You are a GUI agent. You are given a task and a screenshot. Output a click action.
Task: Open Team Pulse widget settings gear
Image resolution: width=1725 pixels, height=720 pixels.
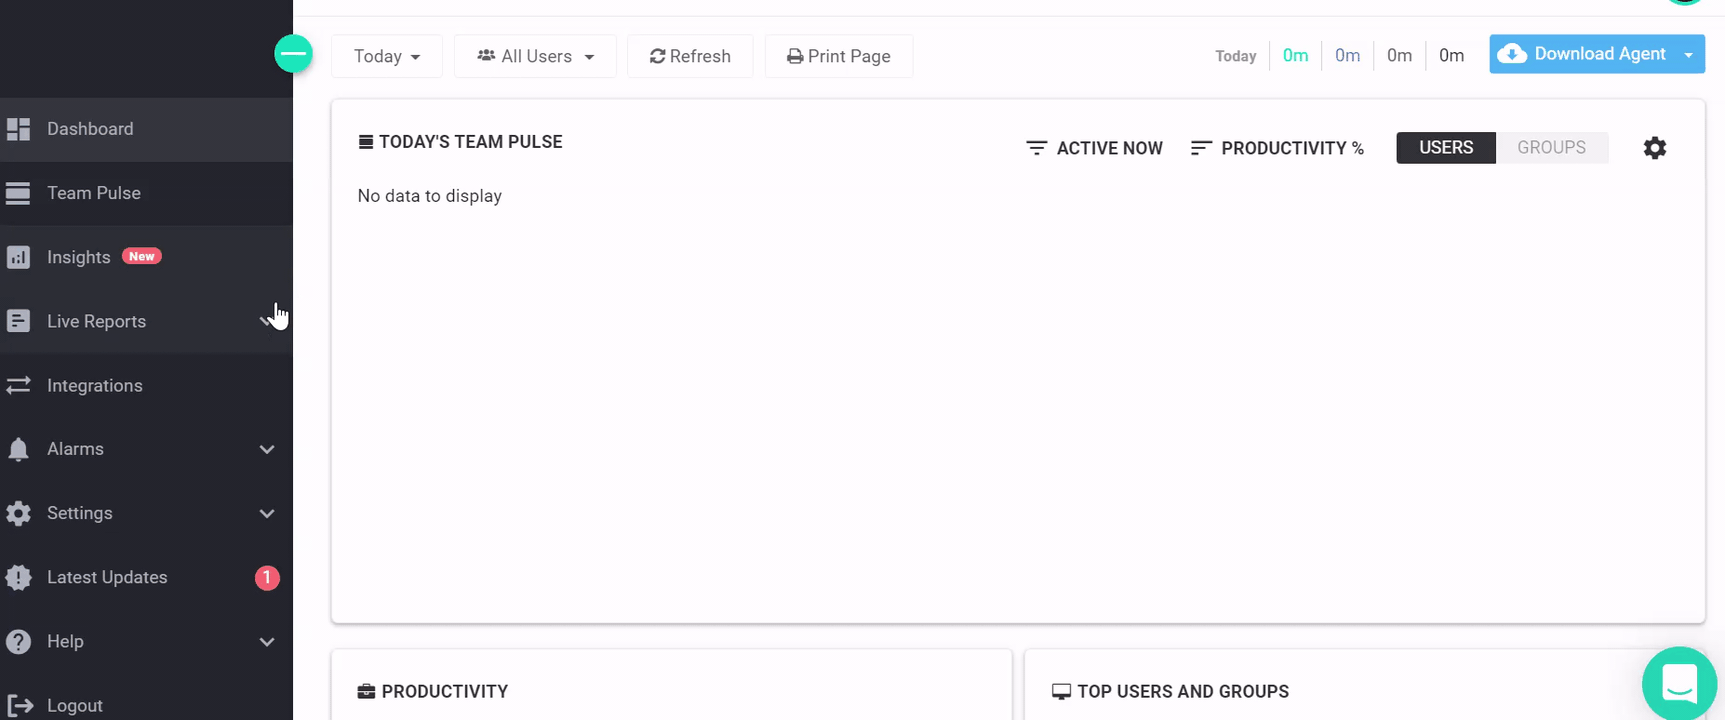[1655, 148]
